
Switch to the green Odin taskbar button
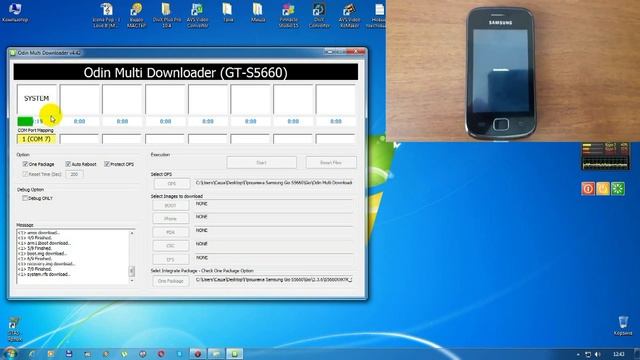[x=235, y=354]
